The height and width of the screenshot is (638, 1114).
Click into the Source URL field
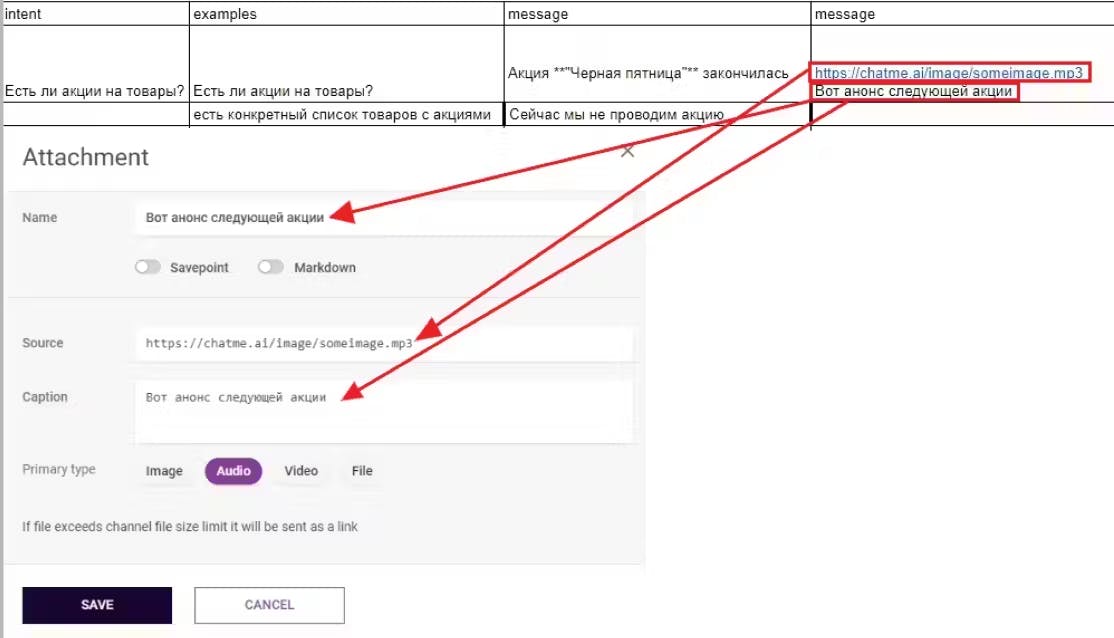[383, 343]
